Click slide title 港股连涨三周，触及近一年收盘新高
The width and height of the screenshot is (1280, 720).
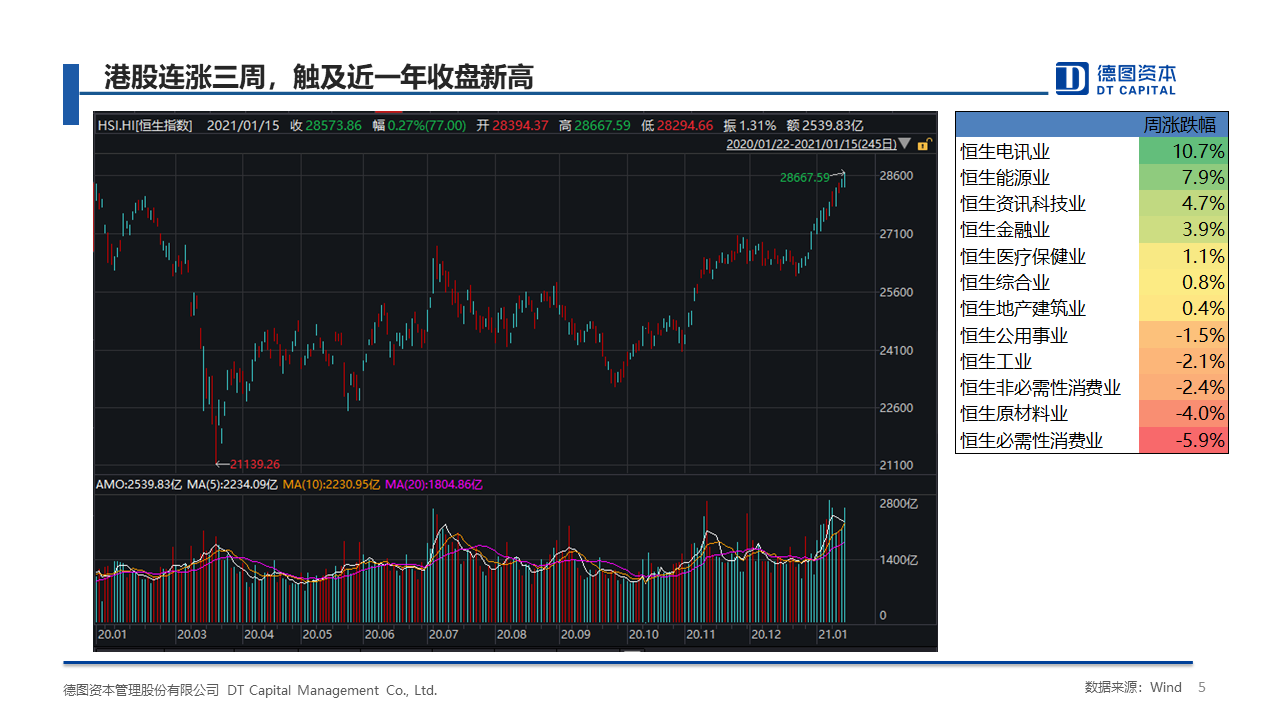pyautogui.click(x=319, y=77)
